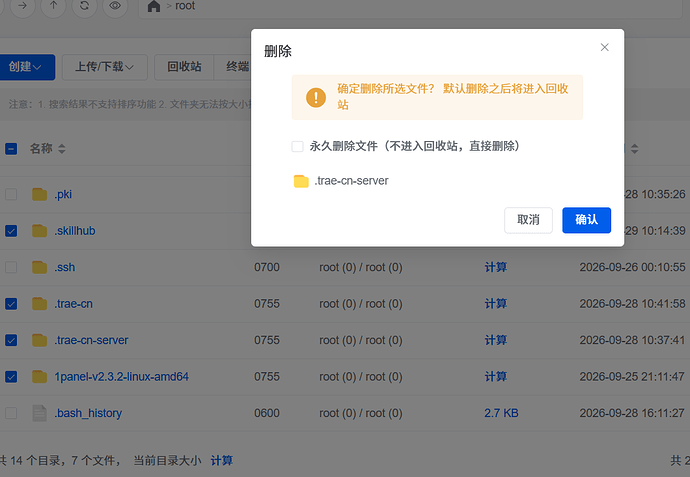
Task: Uncheck the .trae-cn row checkbox
Action: (x=11, y=304)
